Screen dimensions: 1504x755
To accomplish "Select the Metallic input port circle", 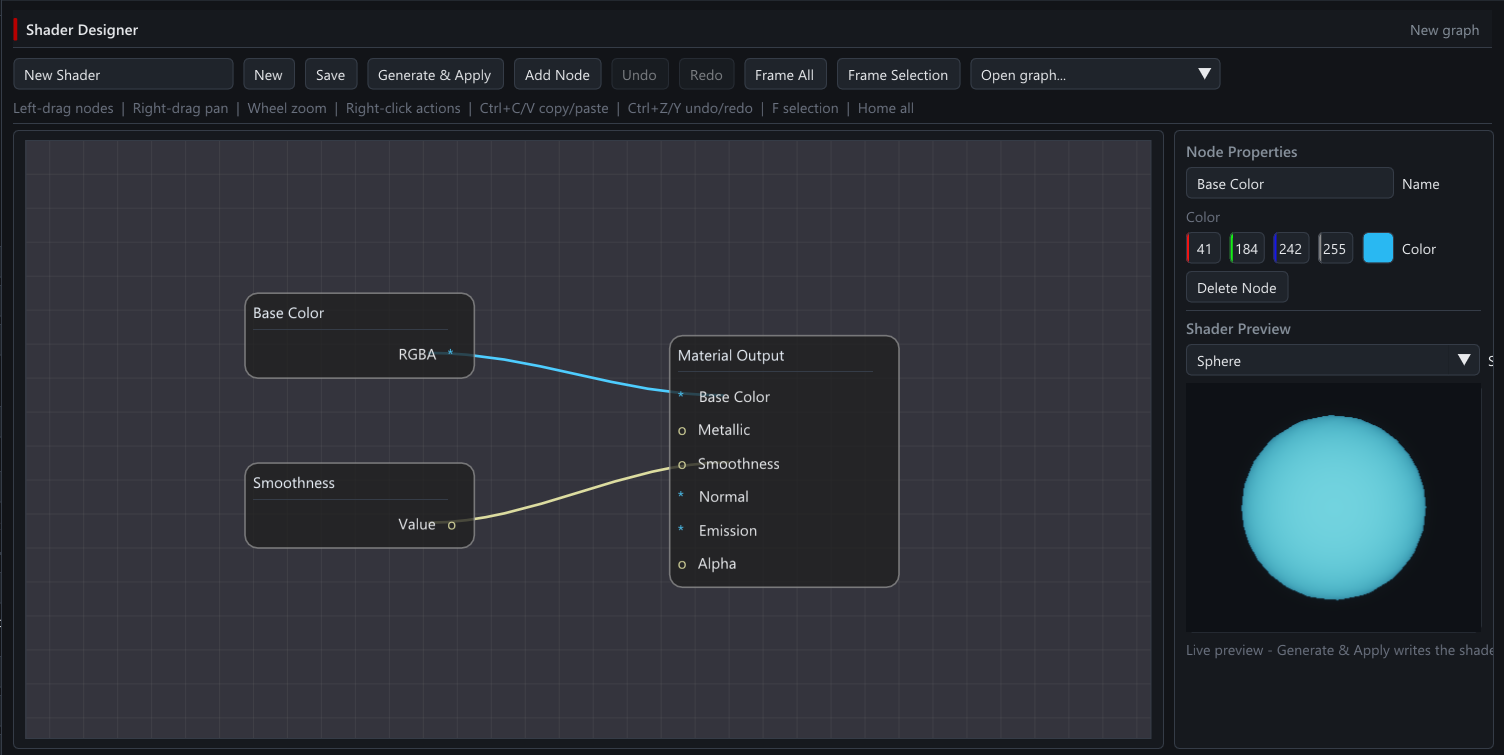I will tap(682, 431).
